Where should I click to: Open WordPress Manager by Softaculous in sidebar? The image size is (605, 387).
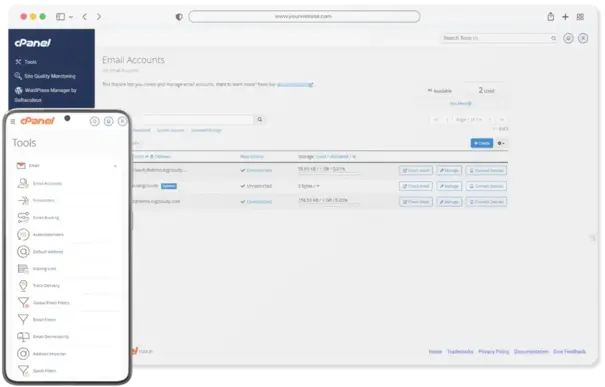tap(46, 95)
